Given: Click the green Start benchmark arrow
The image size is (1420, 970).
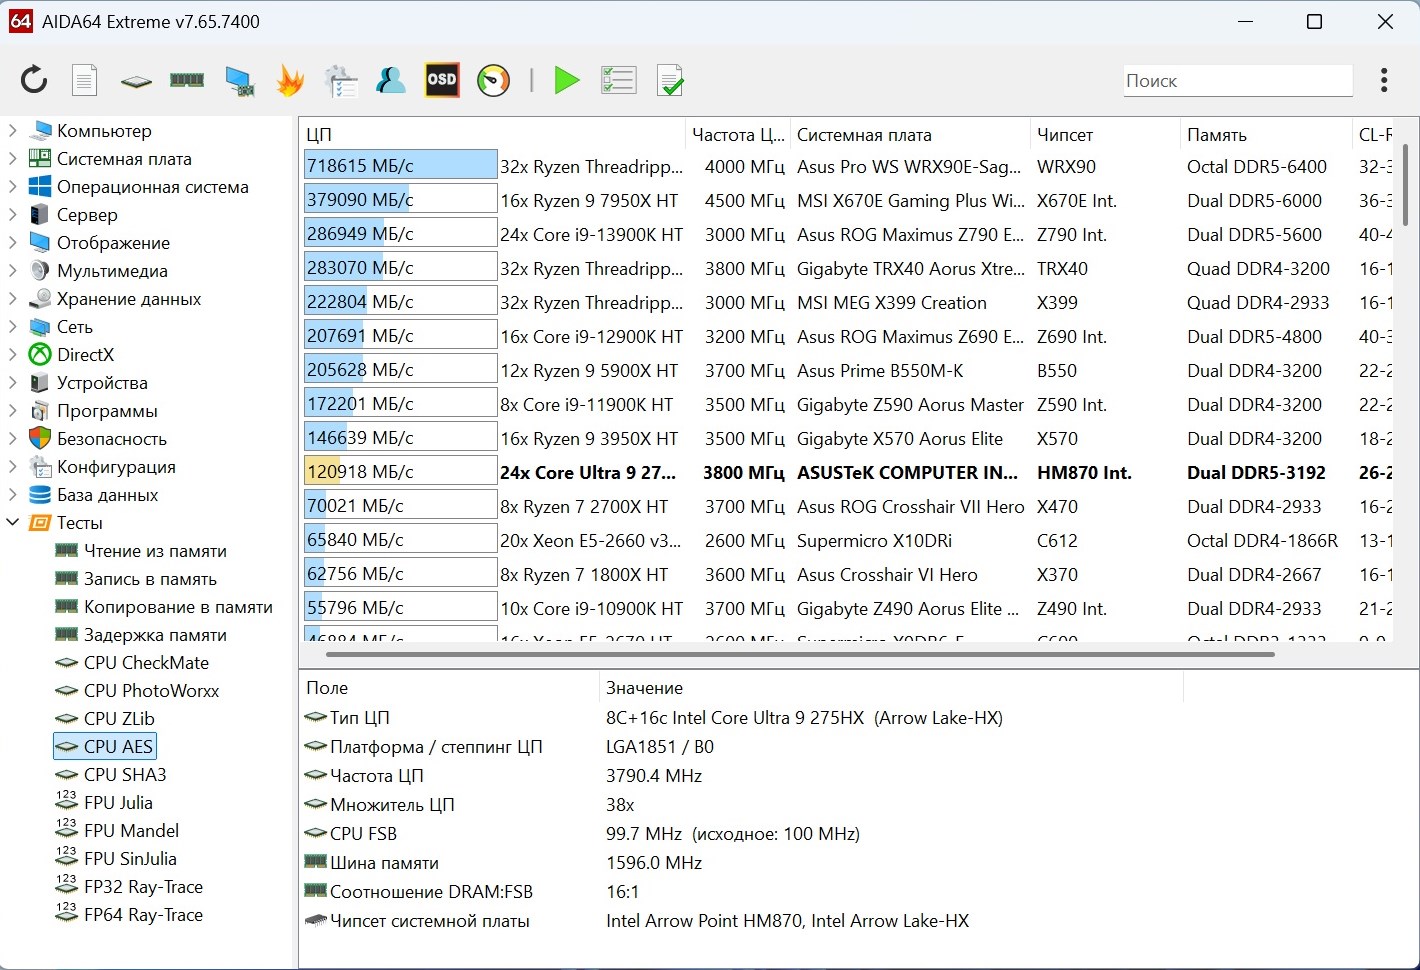Looking at the screenshot, I should (567, 80).
